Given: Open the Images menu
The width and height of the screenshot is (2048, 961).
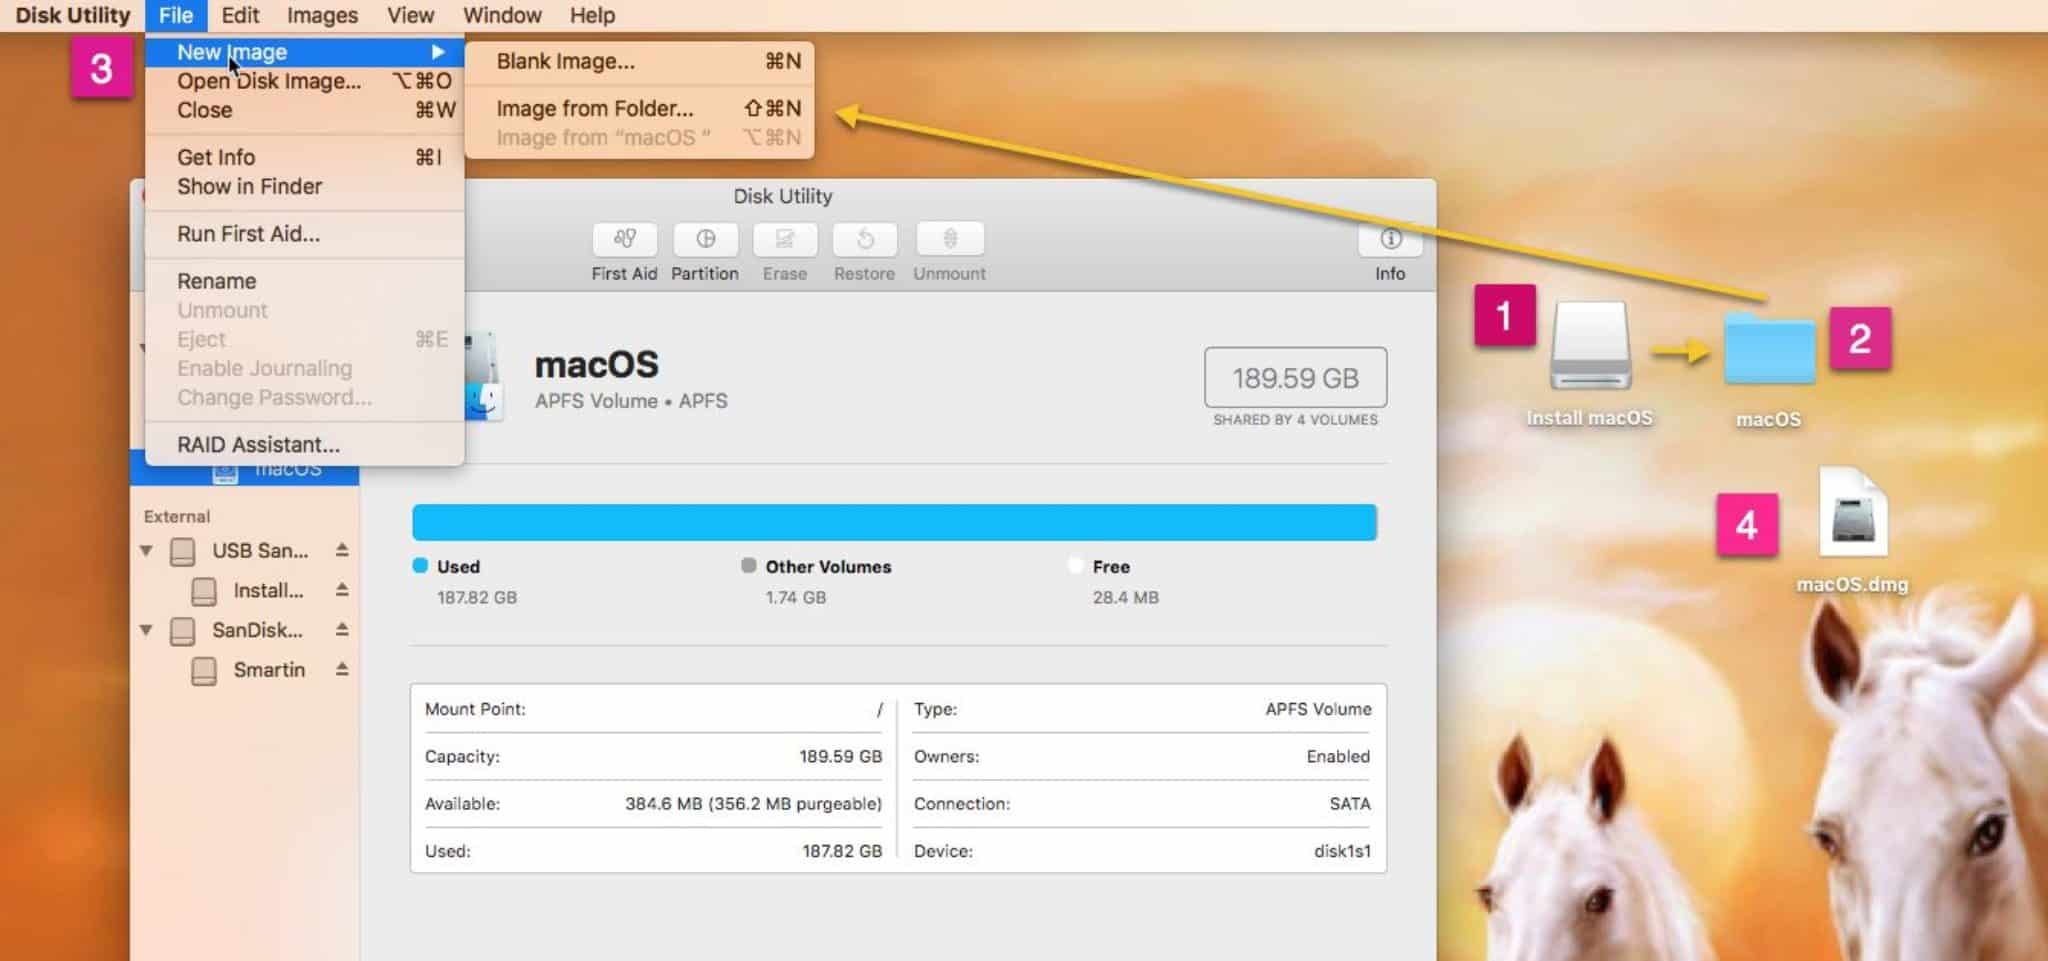Looking at the screenshot, I should click(x=322, y=15).
